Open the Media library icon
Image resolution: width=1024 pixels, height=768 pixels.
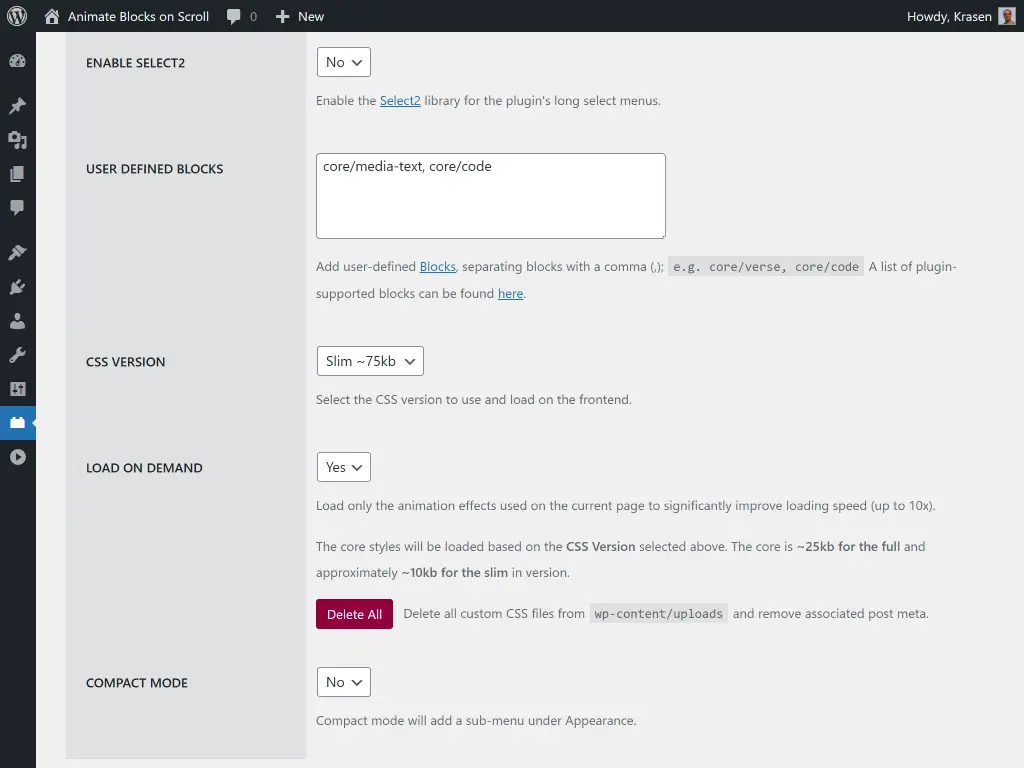(18, 140)
